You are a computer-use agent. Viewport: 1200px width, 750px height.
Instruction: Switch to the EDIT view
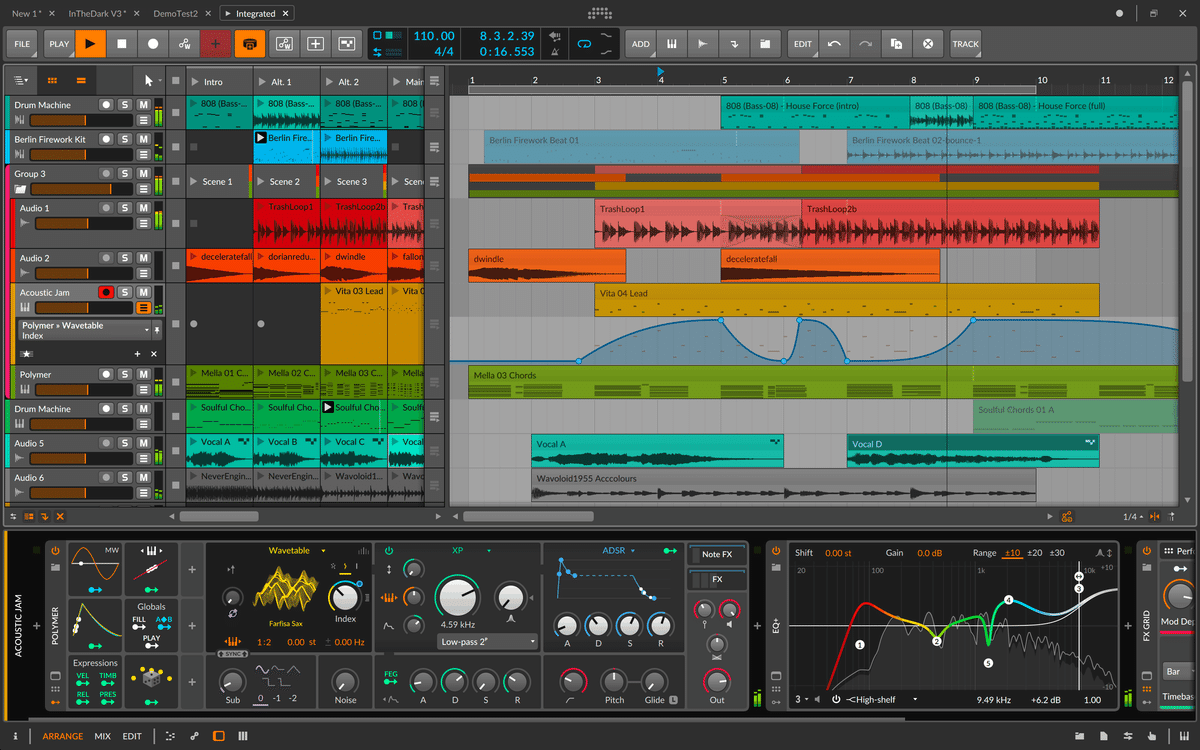(x=132, y=736)
